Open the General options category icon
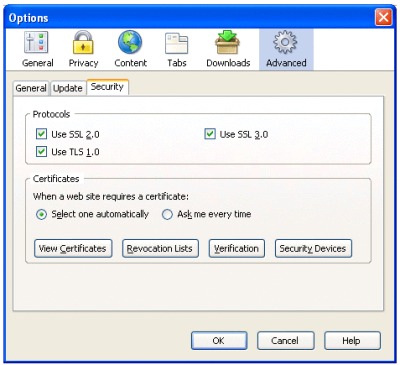 click(38, 49)
